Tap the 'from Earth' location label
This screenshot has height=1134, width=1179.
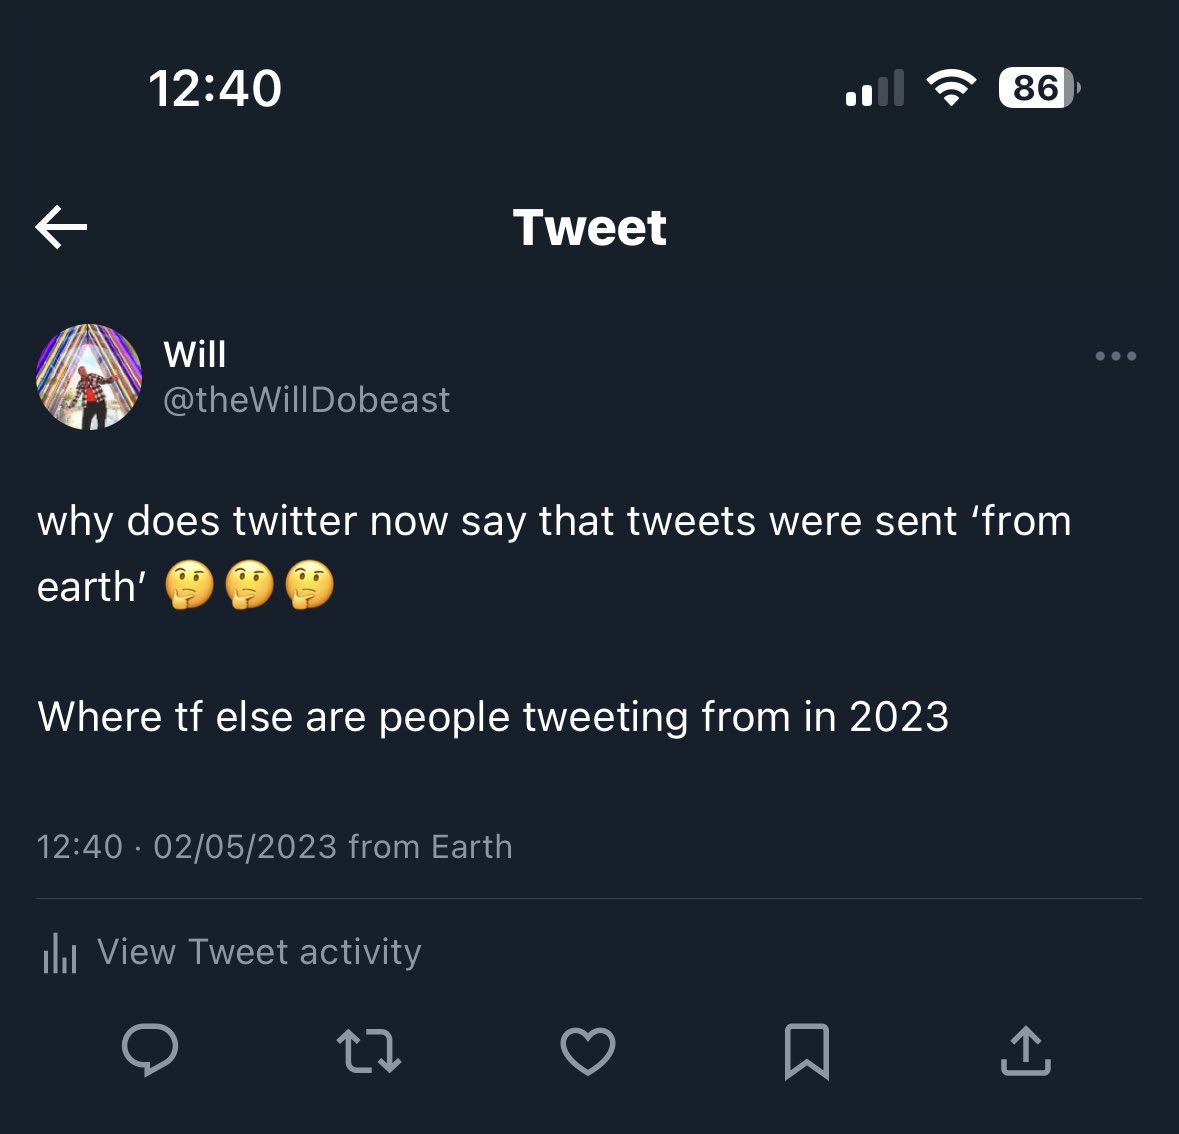[430, 847]
